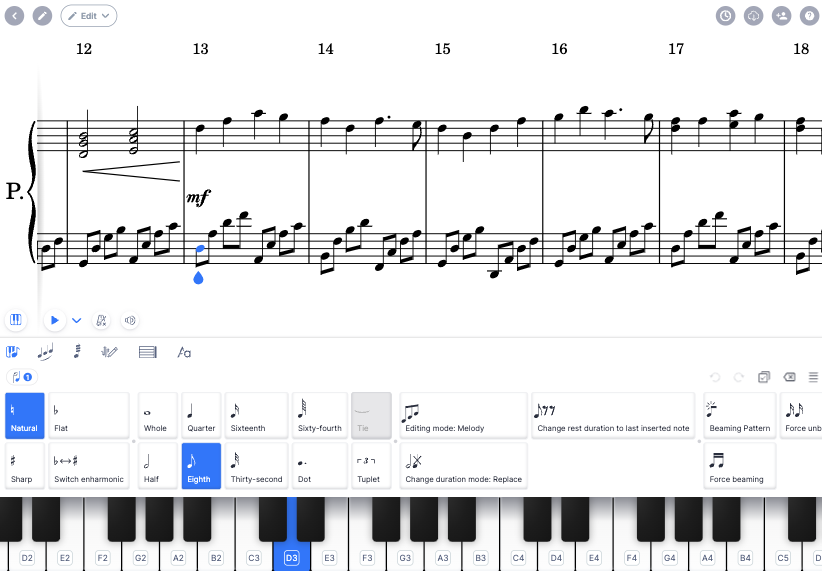Toggle the Eighth note duration
The image size is (822, 571).
click(x=201, y=466)
